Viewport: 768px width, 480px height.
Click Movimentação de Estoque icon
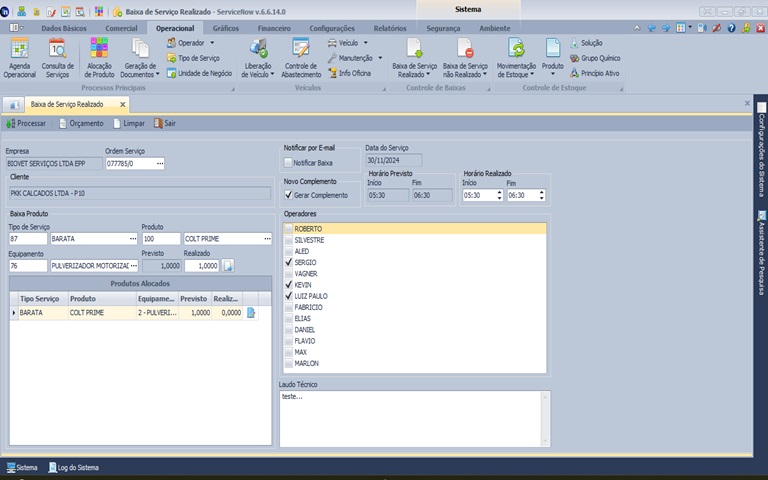(516, 57)
